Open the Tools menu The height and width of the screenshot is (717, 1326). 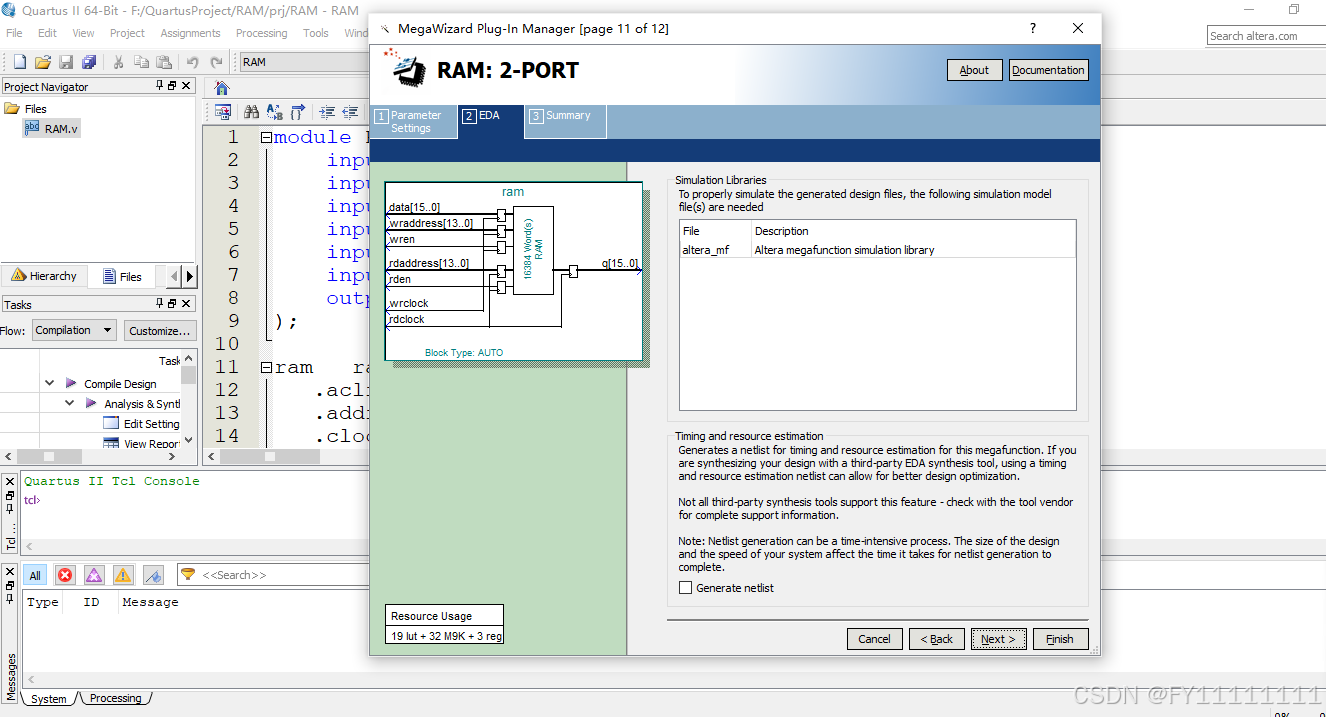coord(316,33)
